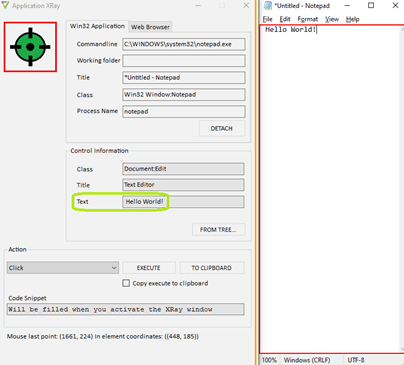Image resolution: width=404 pixels, height=365 pixels.
Task: Click Notepad's vertical scrollbar
Action: point(401,189)
